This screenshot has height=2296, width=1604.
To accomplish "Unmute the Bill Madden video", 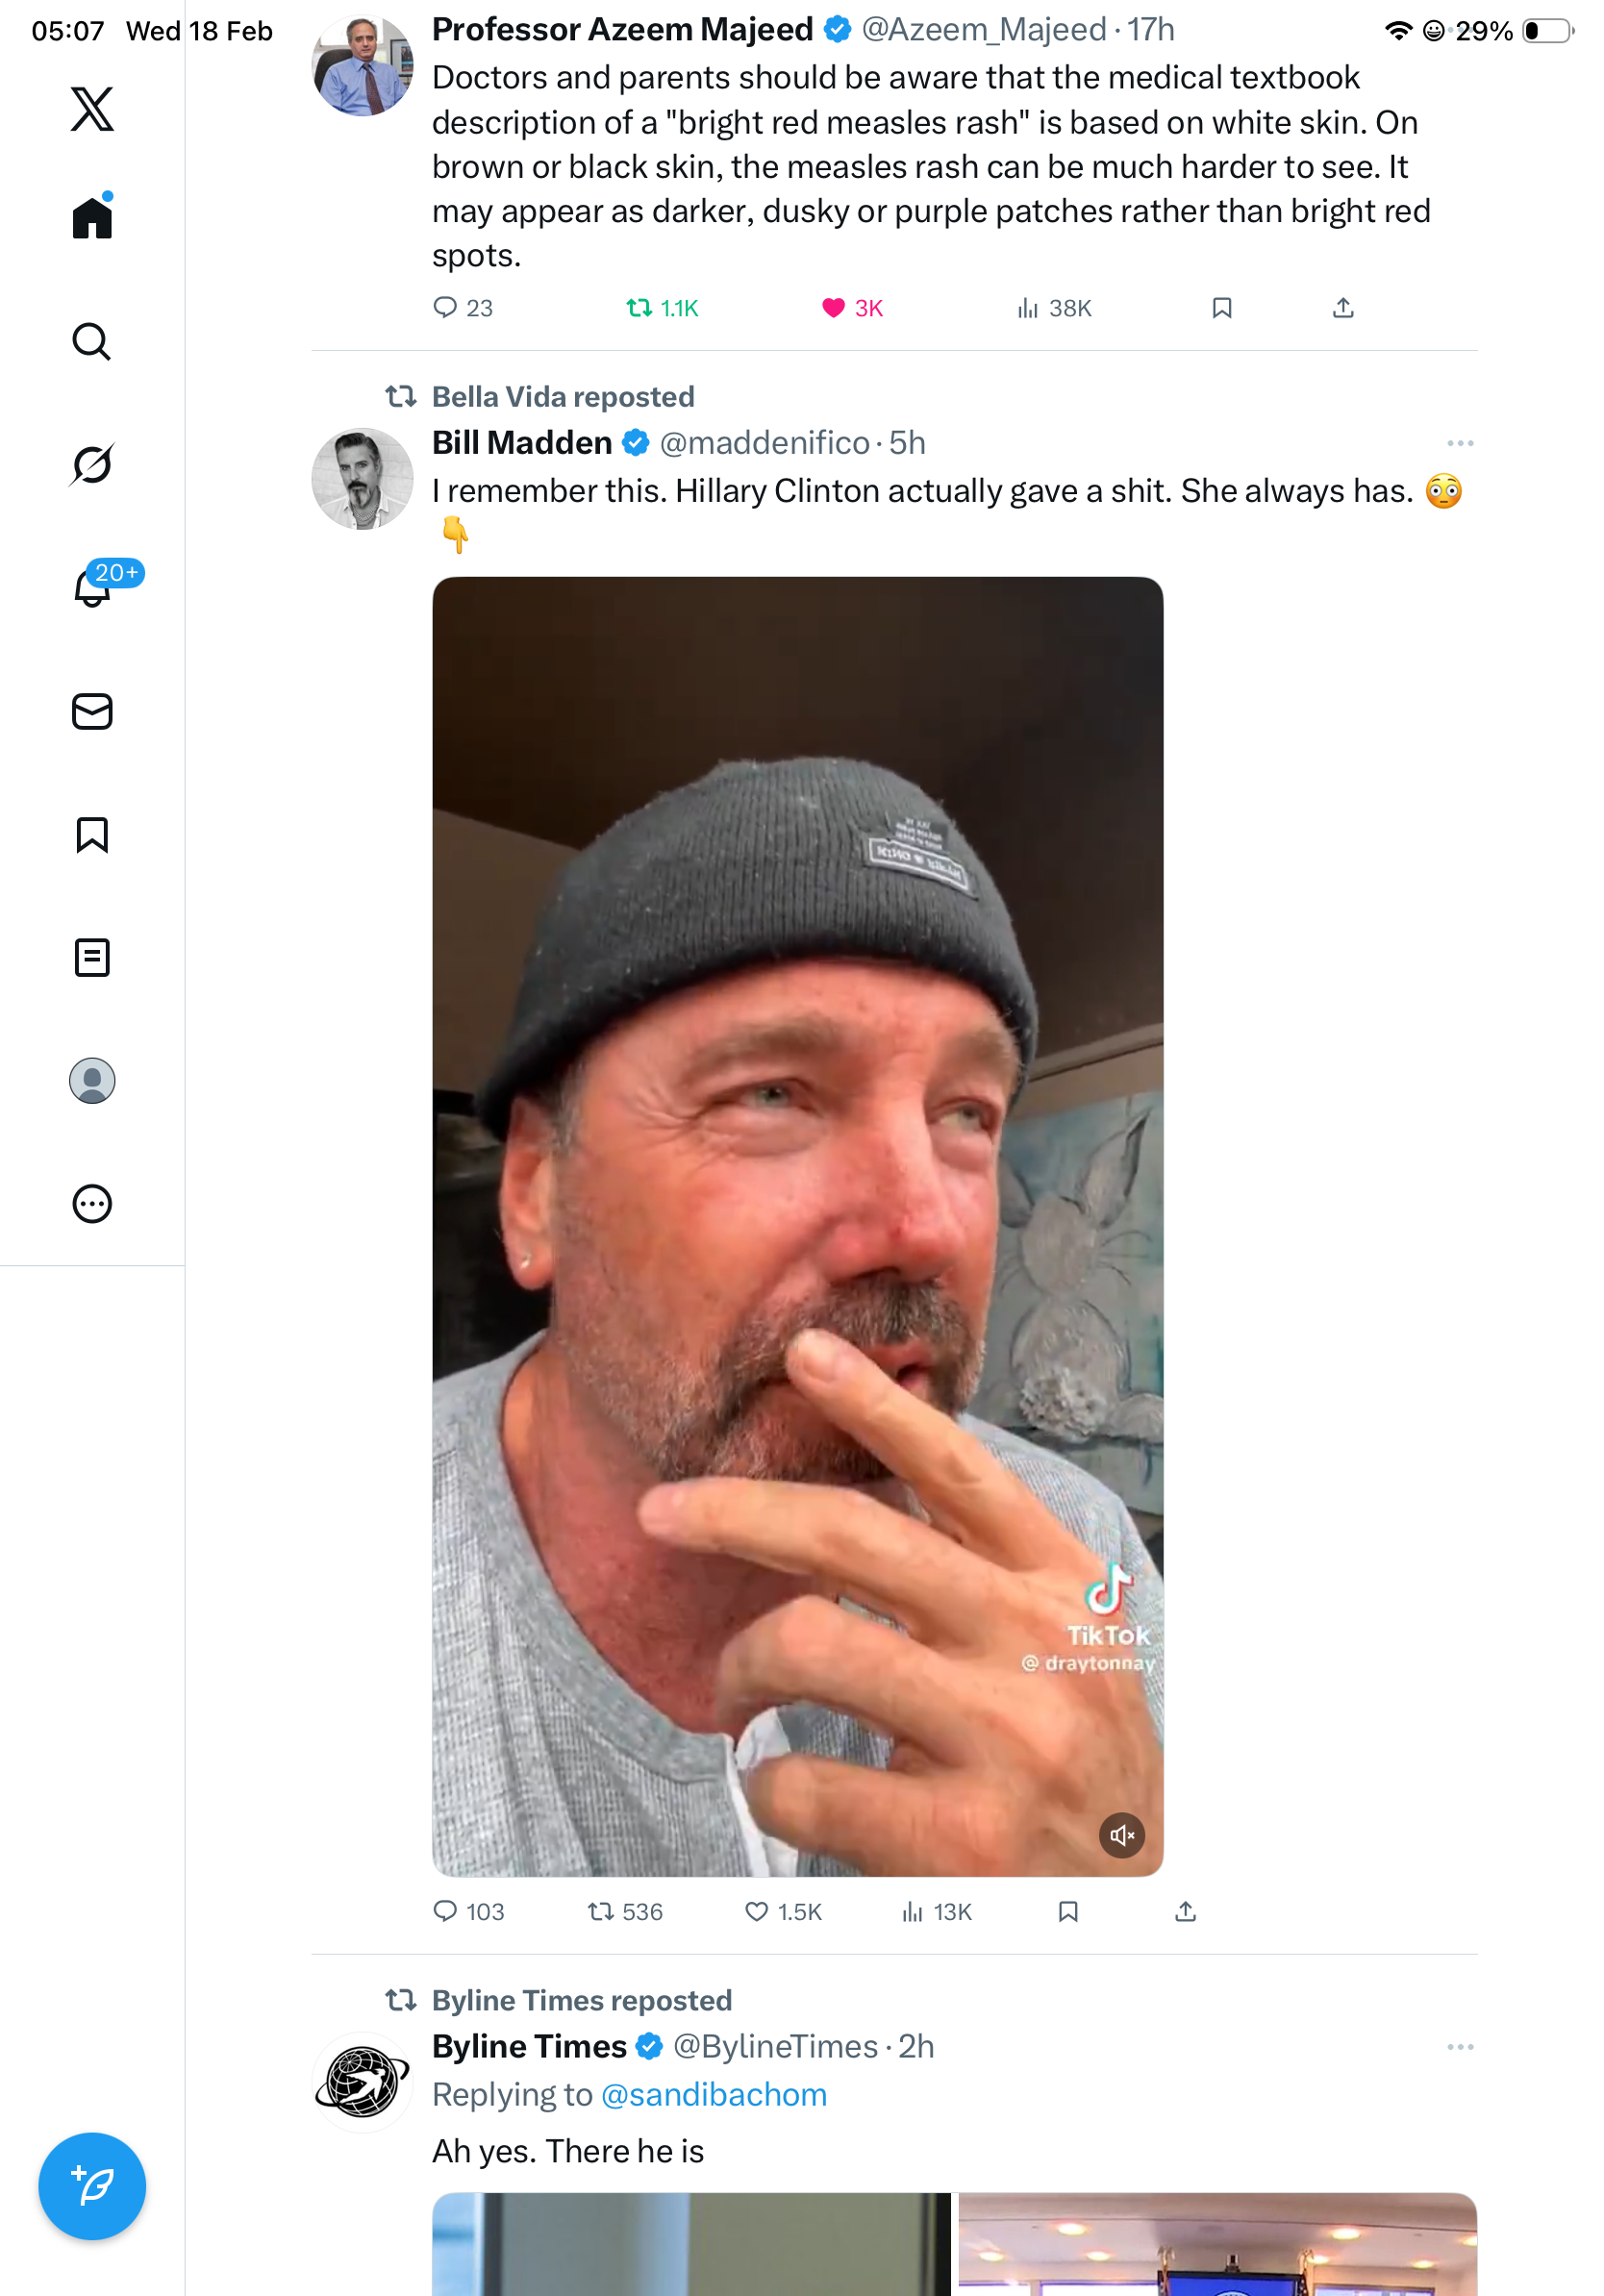I will 1121,1834.
